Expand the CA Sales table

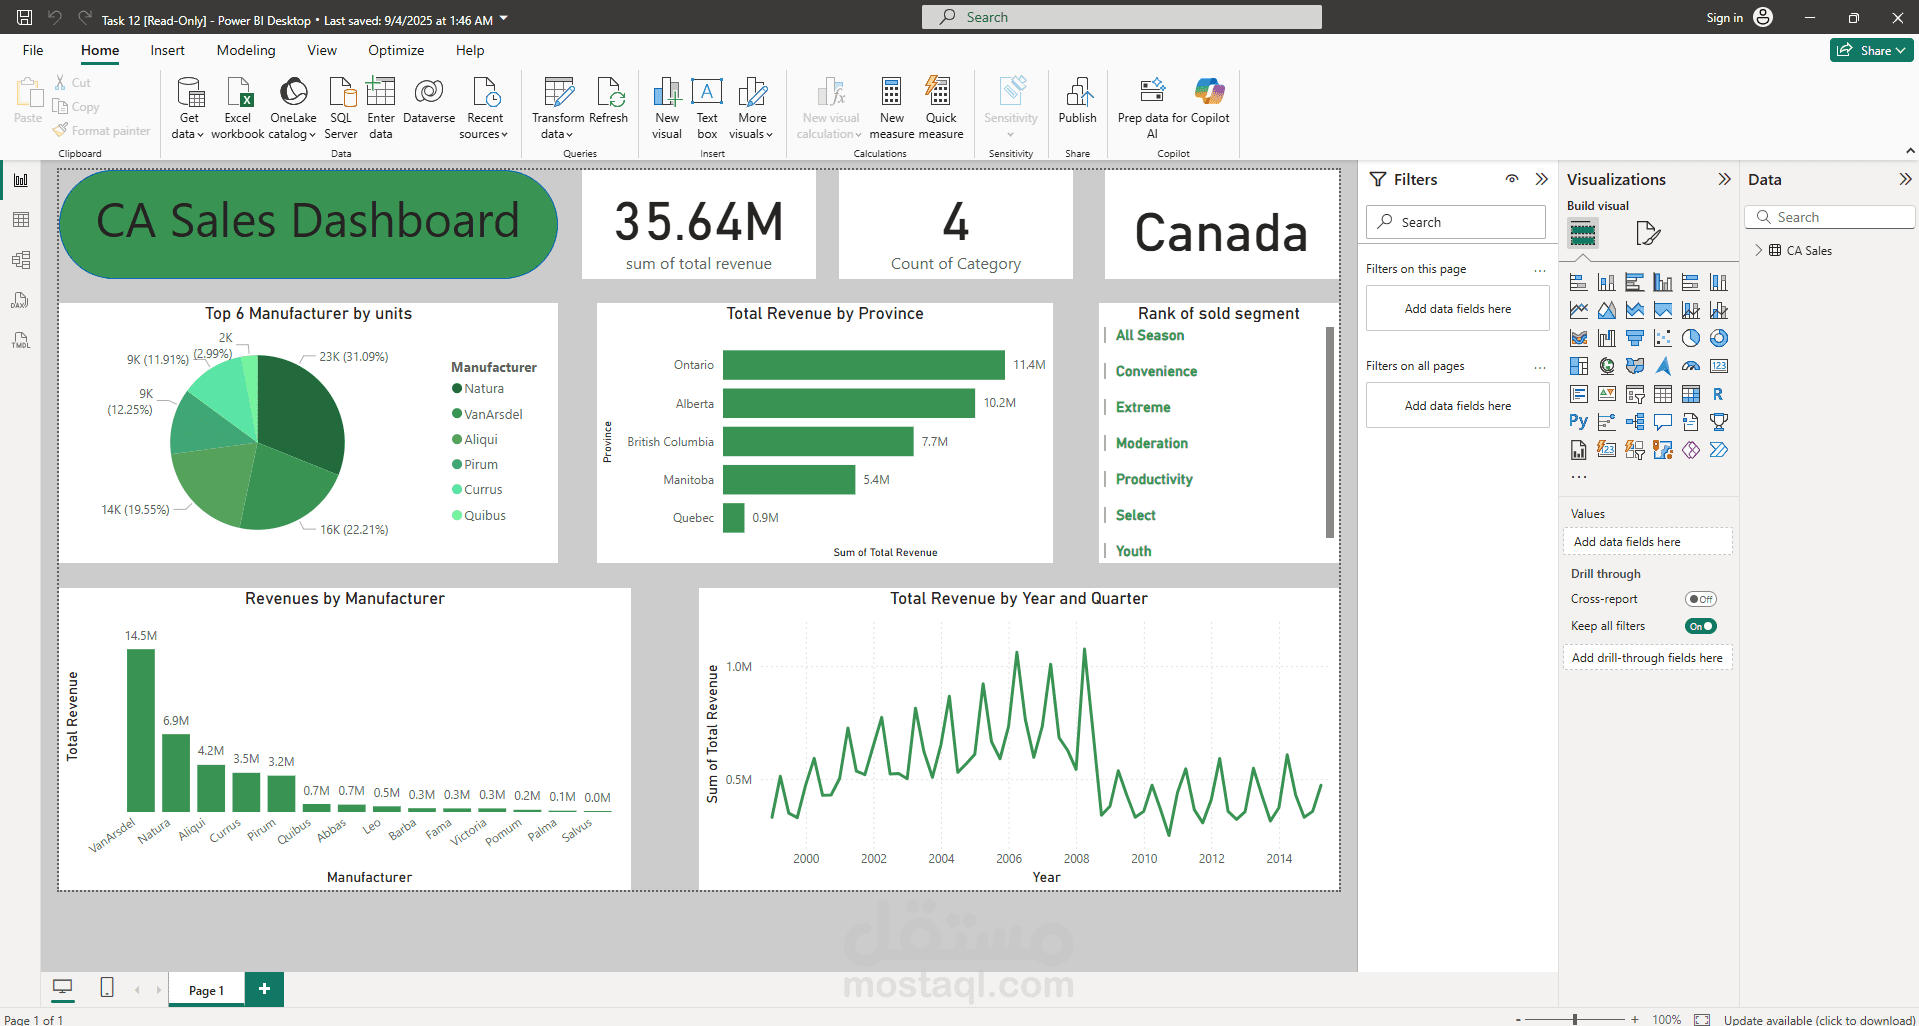[x=1759, y=250]
